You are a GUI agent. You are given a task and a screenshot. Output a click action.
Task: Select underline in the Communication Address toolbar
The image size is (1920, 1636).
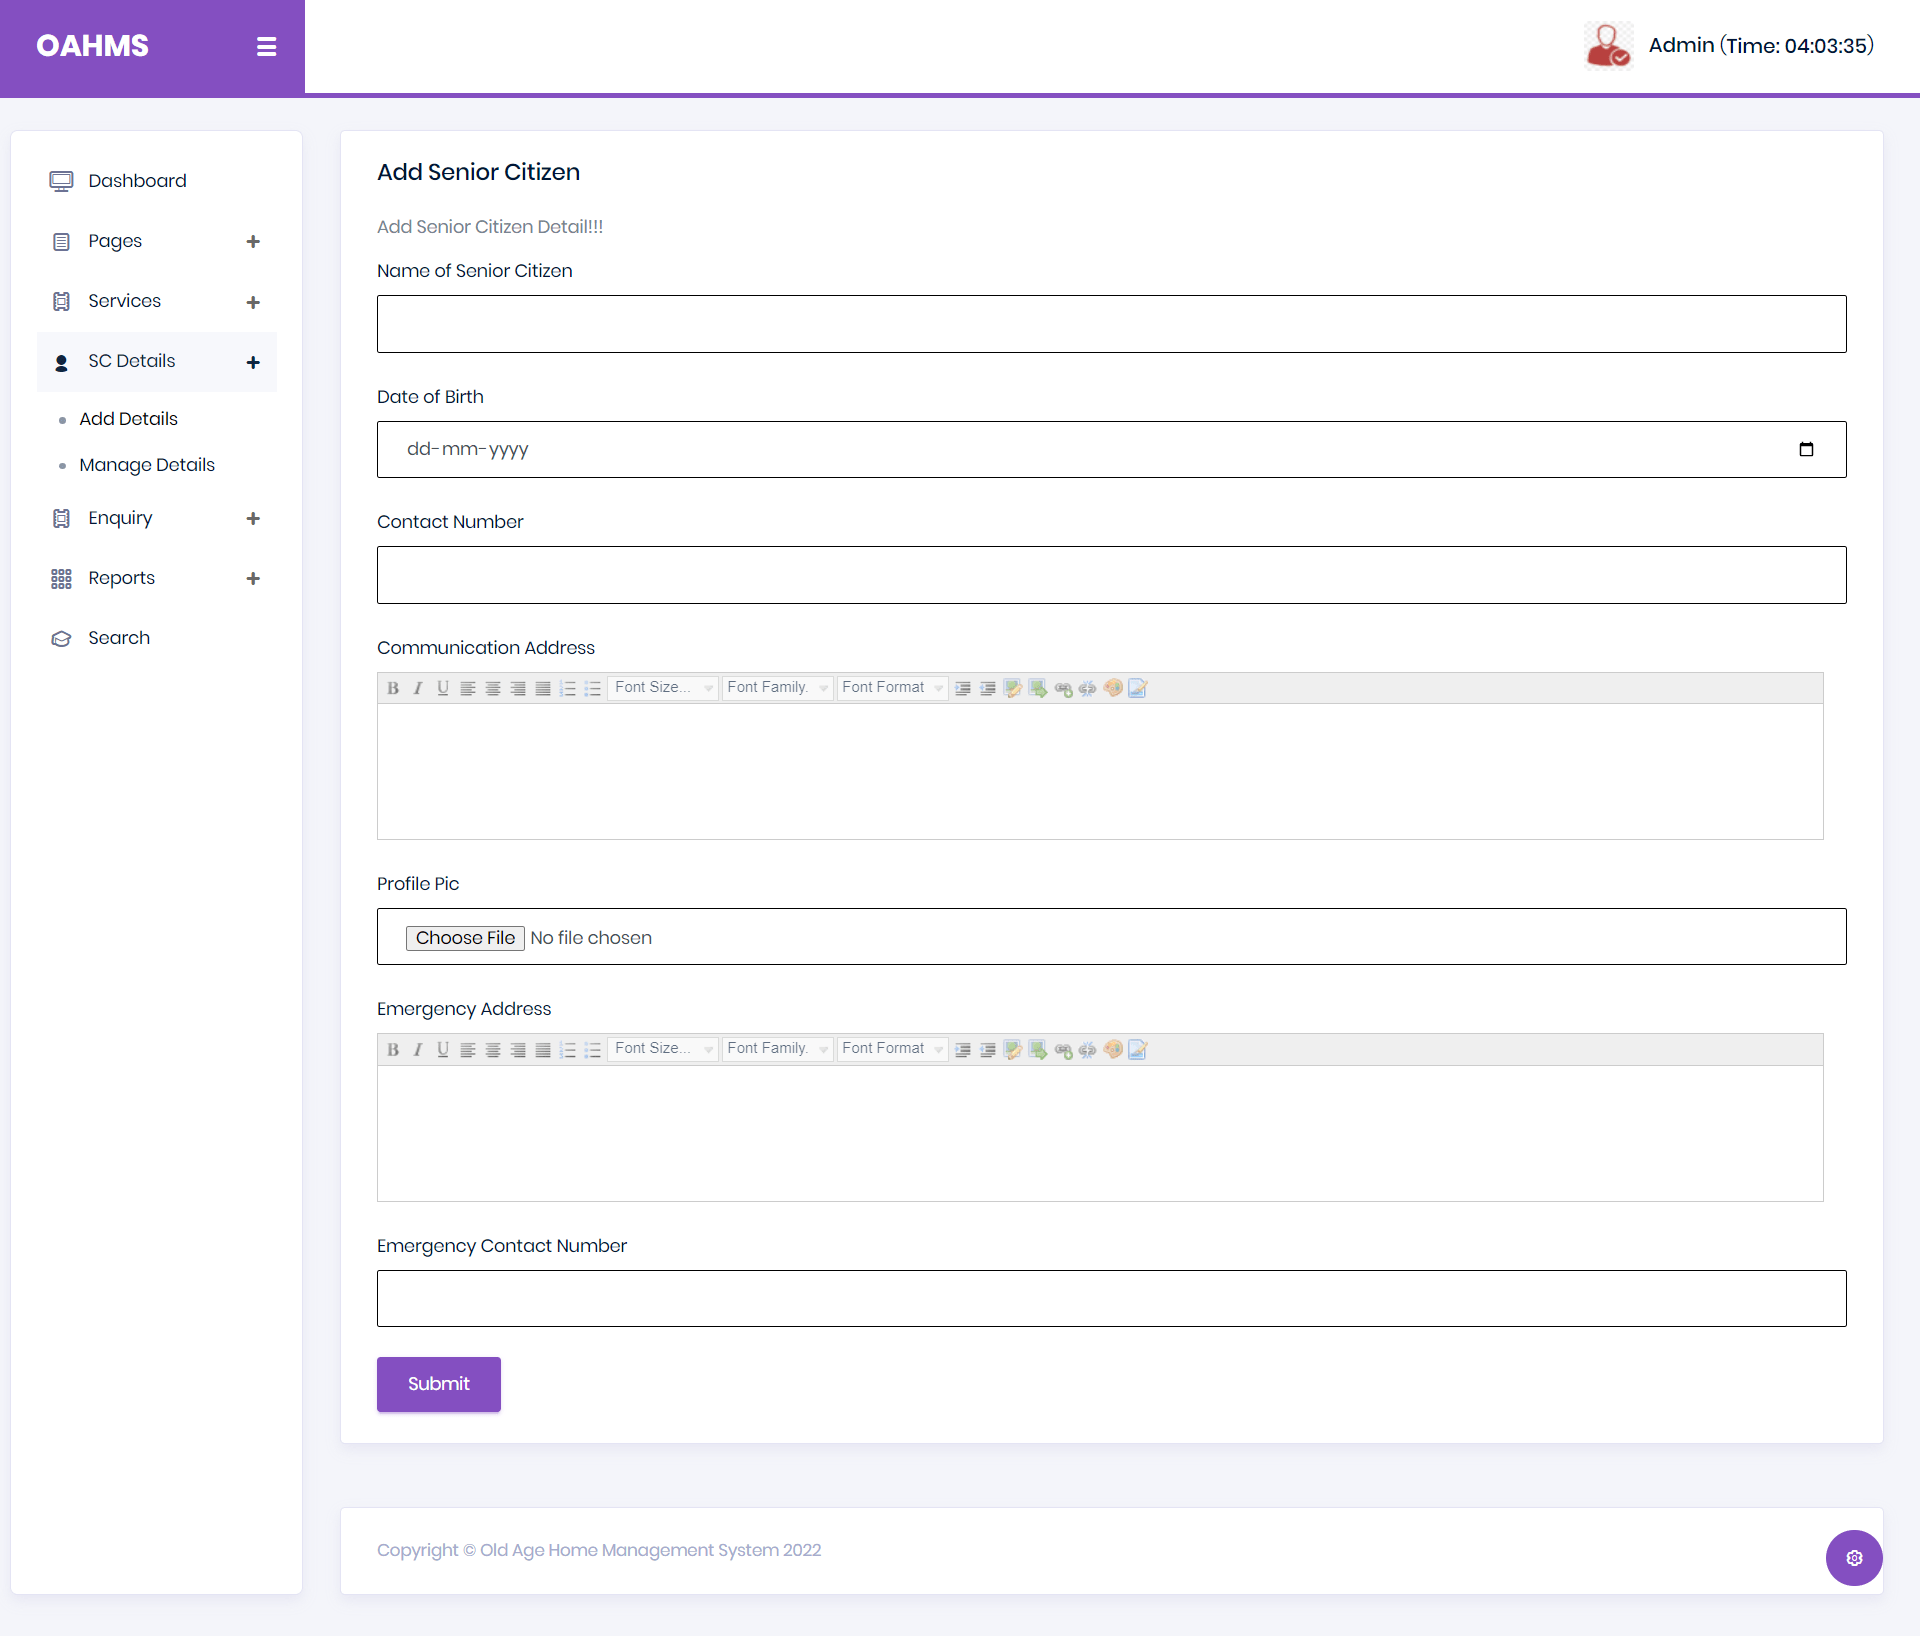443,688
